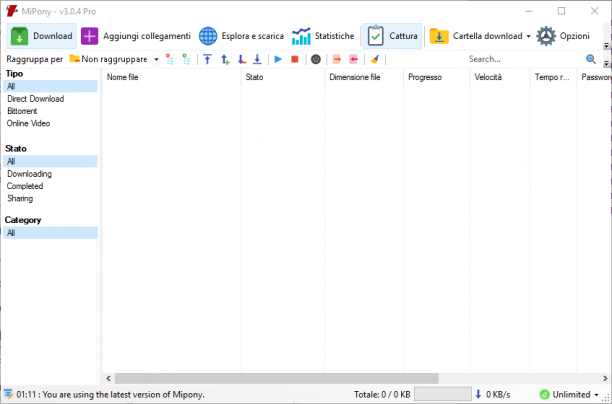This screenshot has width=612, height=404.
Task: Move selection to bottom of queue
Action: point(257,59)
